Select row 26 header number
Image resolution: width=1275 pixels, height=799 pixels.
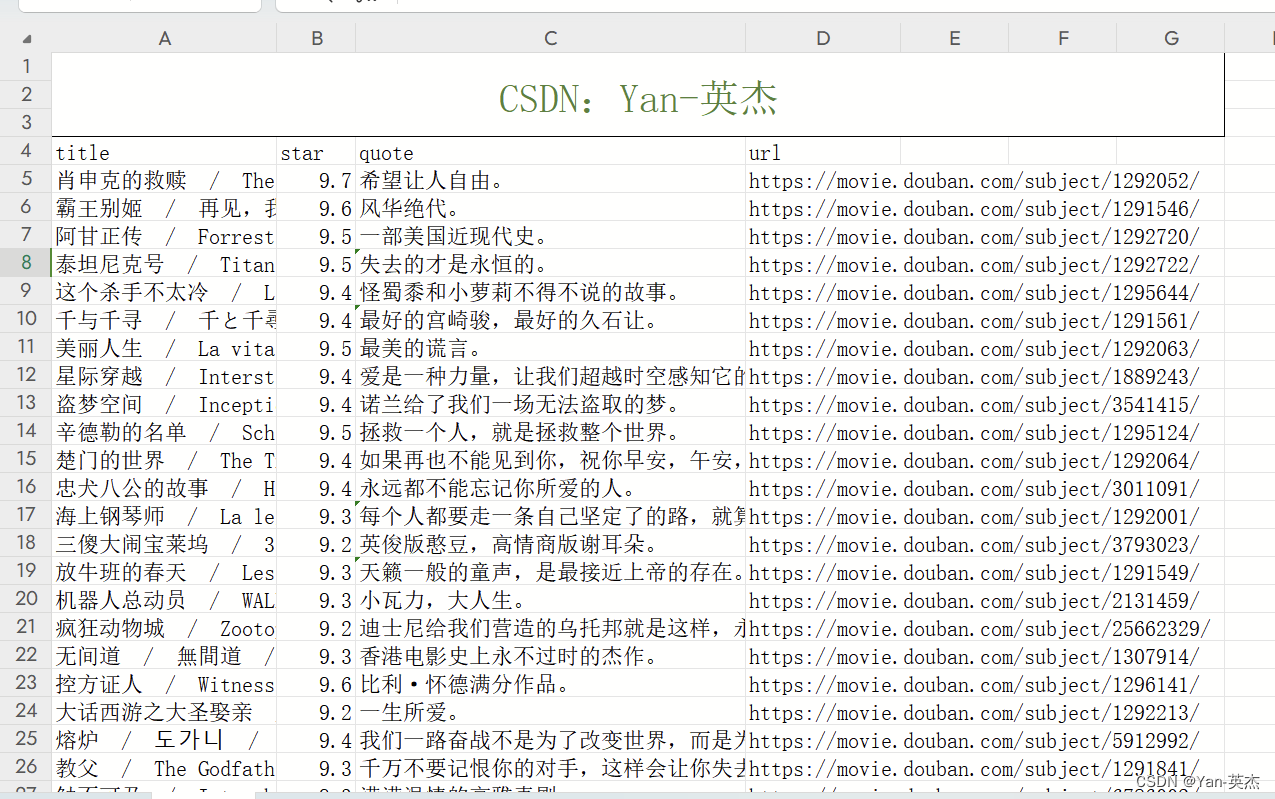point(27,767)
